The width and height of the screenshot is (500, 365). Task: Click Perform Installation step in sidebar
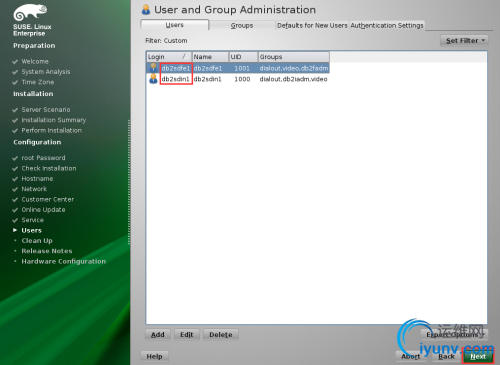tap(52, 130)
